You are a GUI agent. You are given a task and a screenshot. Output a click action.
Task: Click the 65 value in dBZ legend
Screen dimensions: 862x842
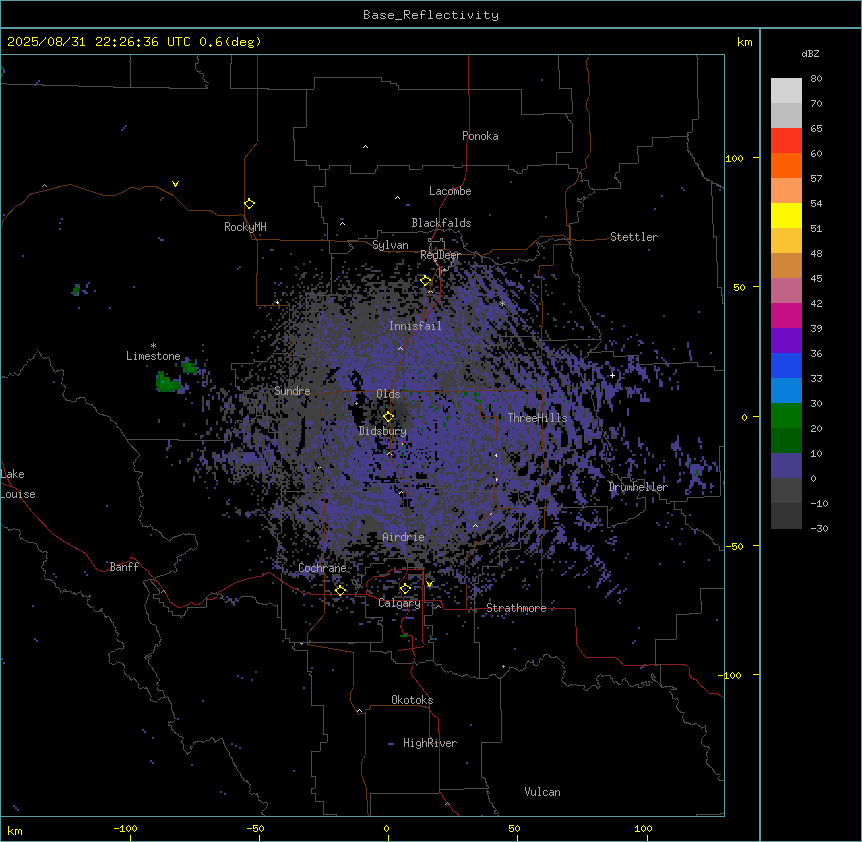click(x=816, y=129)
